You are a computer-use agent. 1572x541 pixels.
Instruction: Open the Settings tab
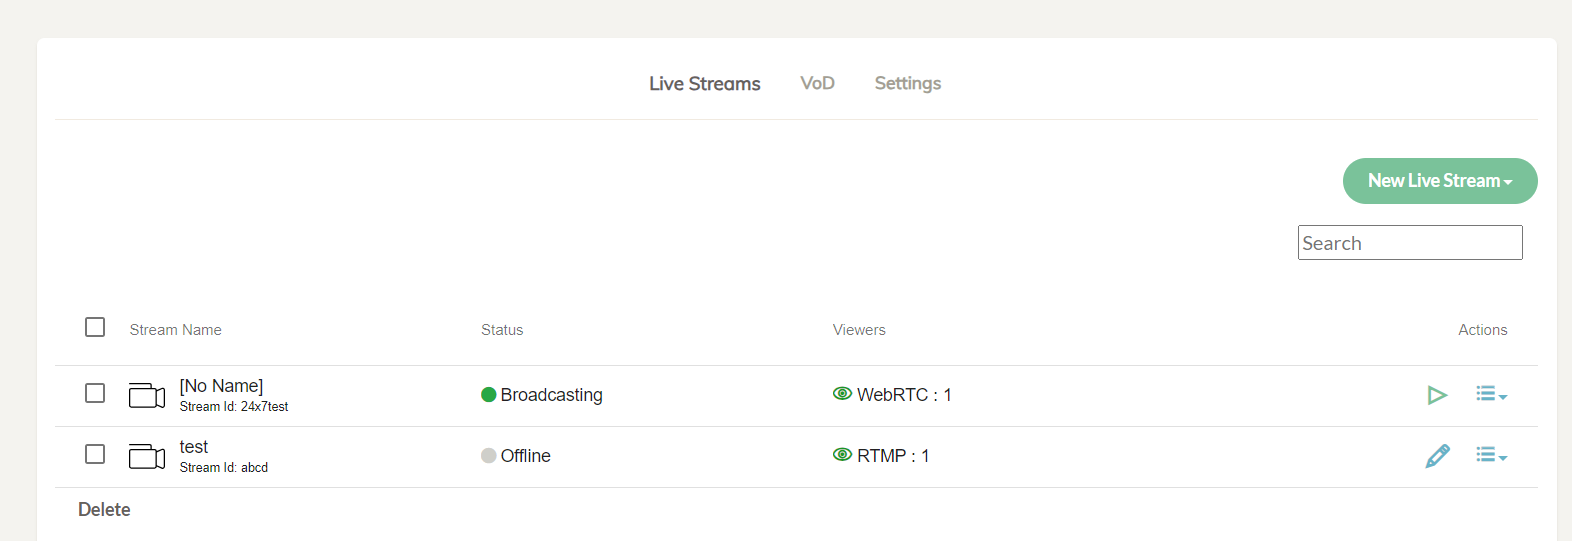click(908, 83)
